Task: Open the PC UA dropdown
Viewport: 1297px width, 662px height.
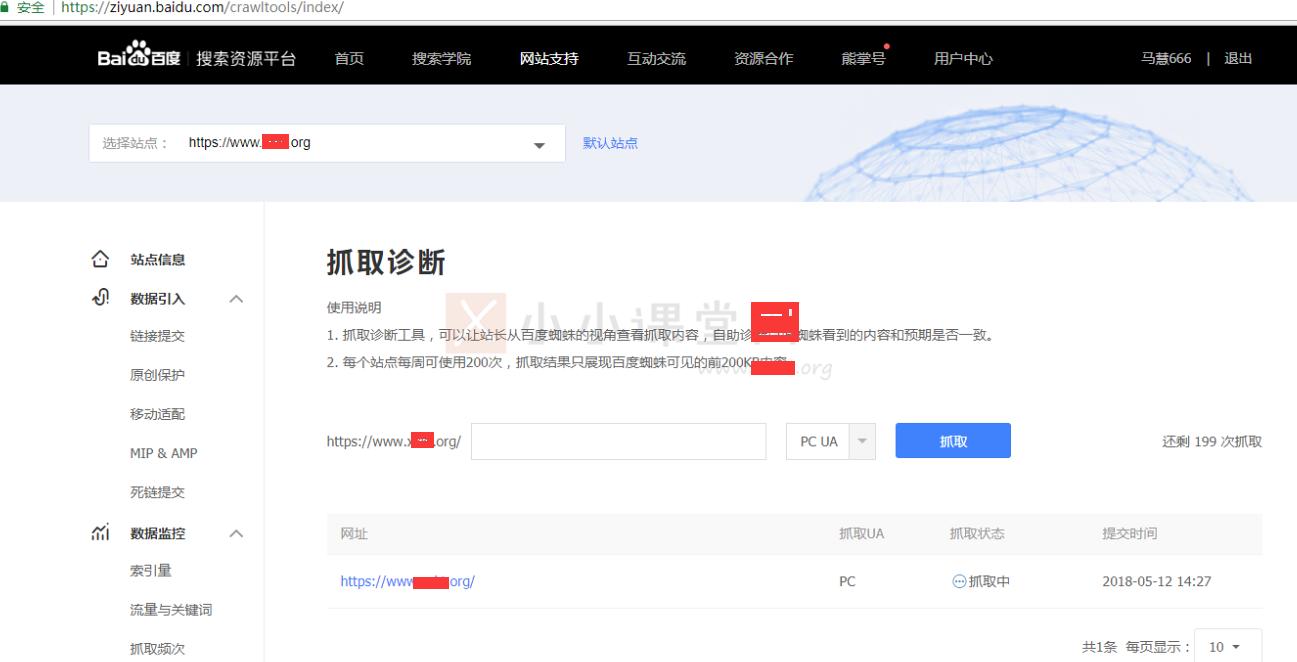Action: [861, 440]
